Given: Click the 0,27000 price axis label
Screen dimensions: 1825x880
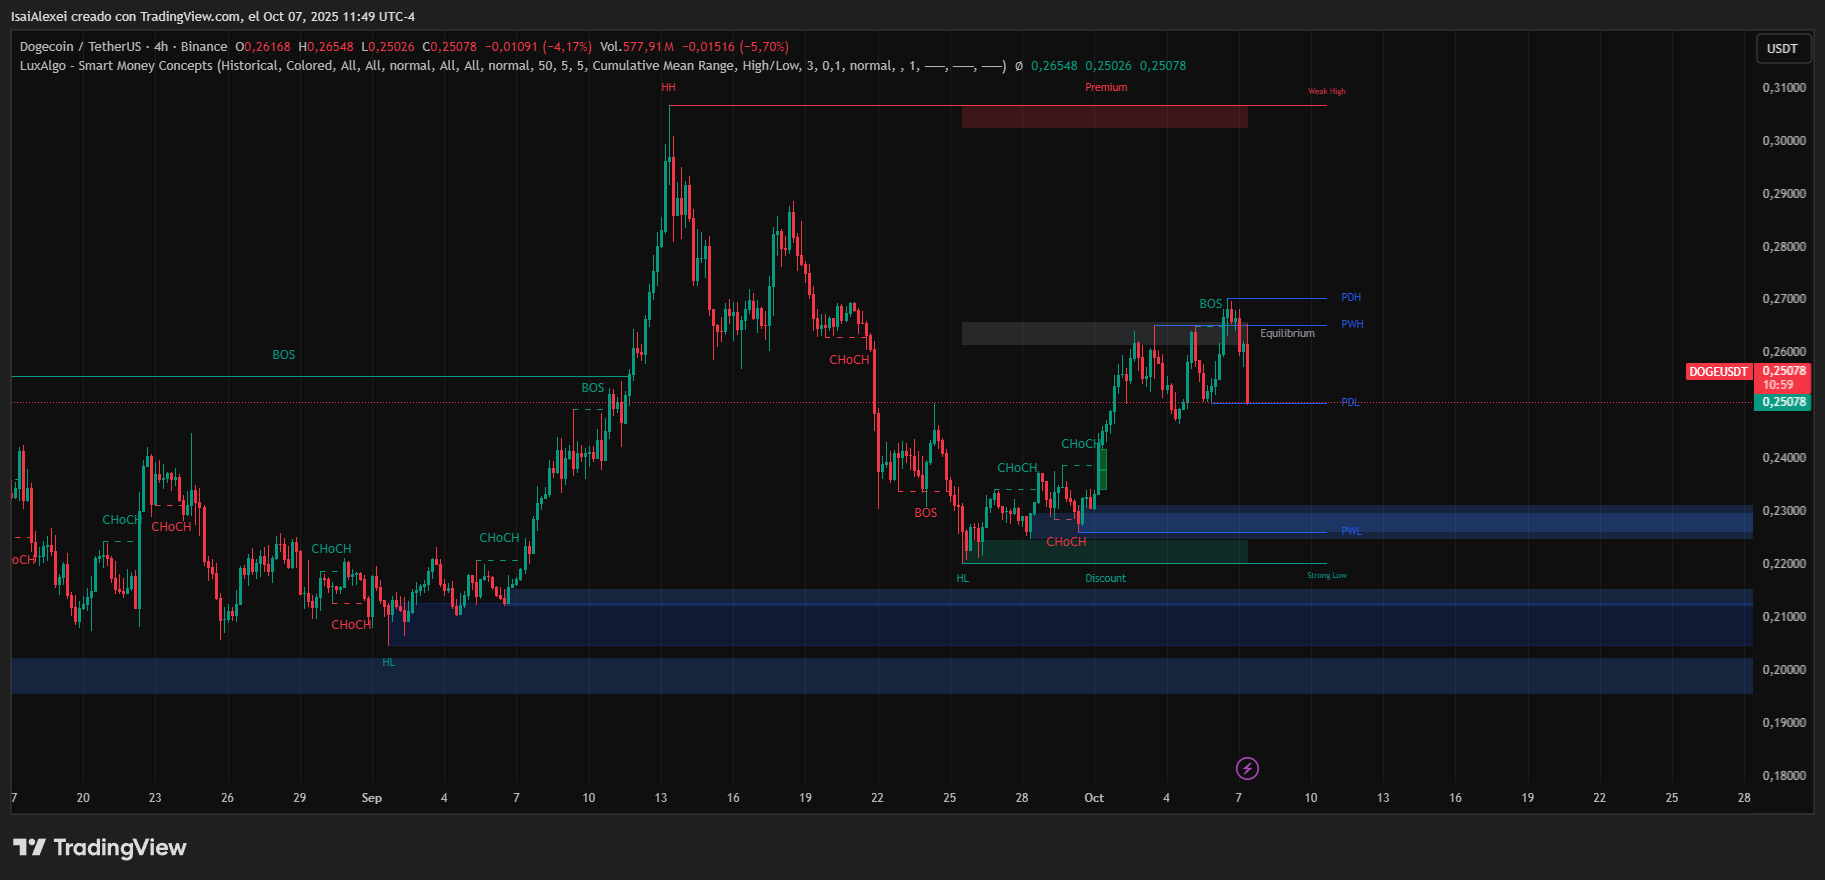Looking at the screenshot, I should click(x=1784, y=299).
